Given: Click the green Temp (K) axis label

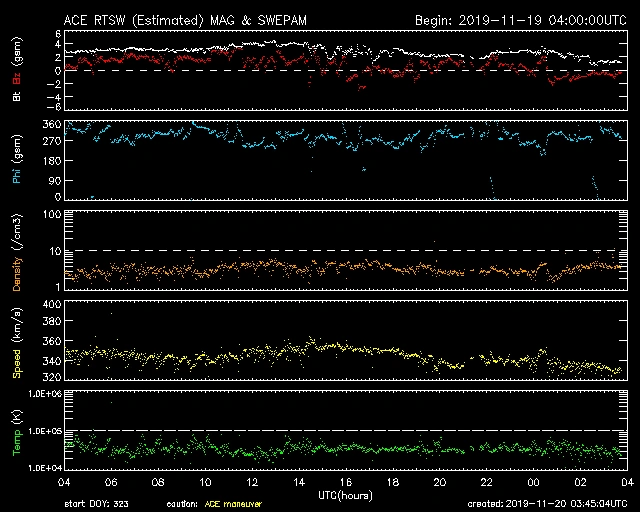Looking at the screenshot, I should (16, 430).
